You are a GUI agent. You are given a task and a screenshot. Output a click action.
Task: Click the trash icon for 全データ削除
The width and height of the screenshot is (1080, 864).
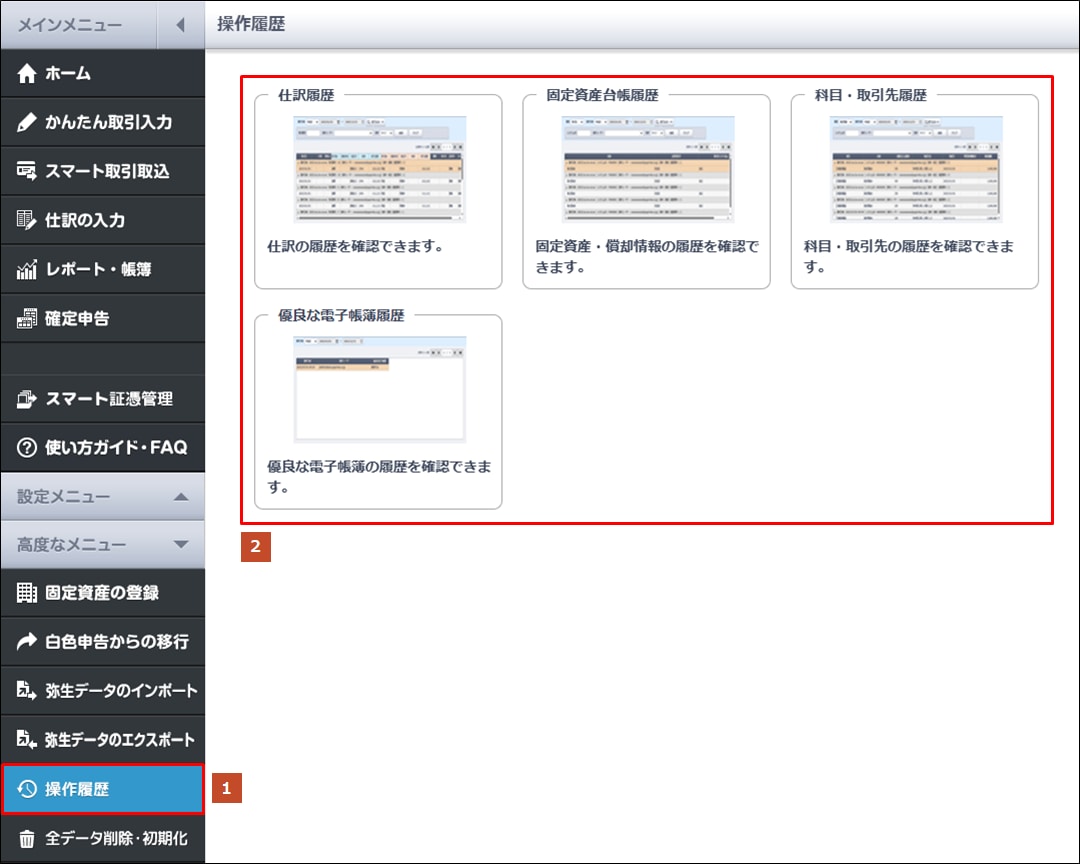[x=26, y=839]
